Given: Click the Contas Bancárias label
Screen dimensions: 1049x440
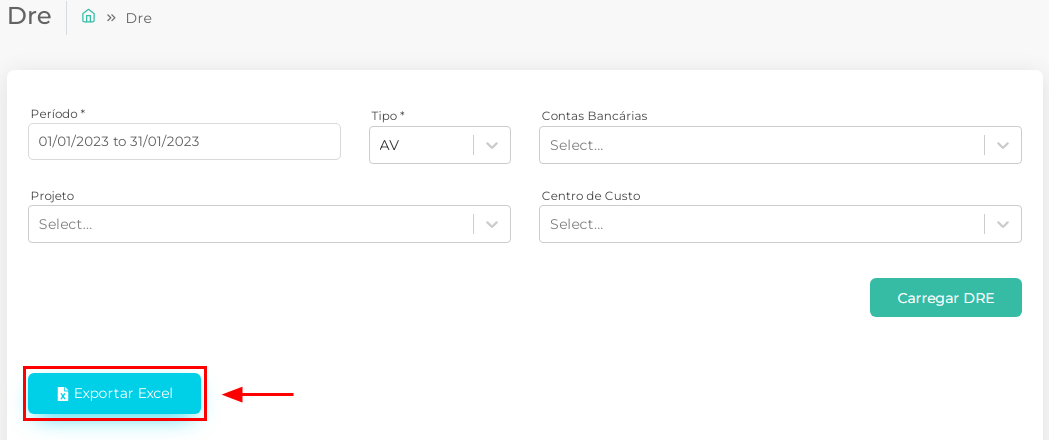Looking at the screenshot, I should point(594,116).
